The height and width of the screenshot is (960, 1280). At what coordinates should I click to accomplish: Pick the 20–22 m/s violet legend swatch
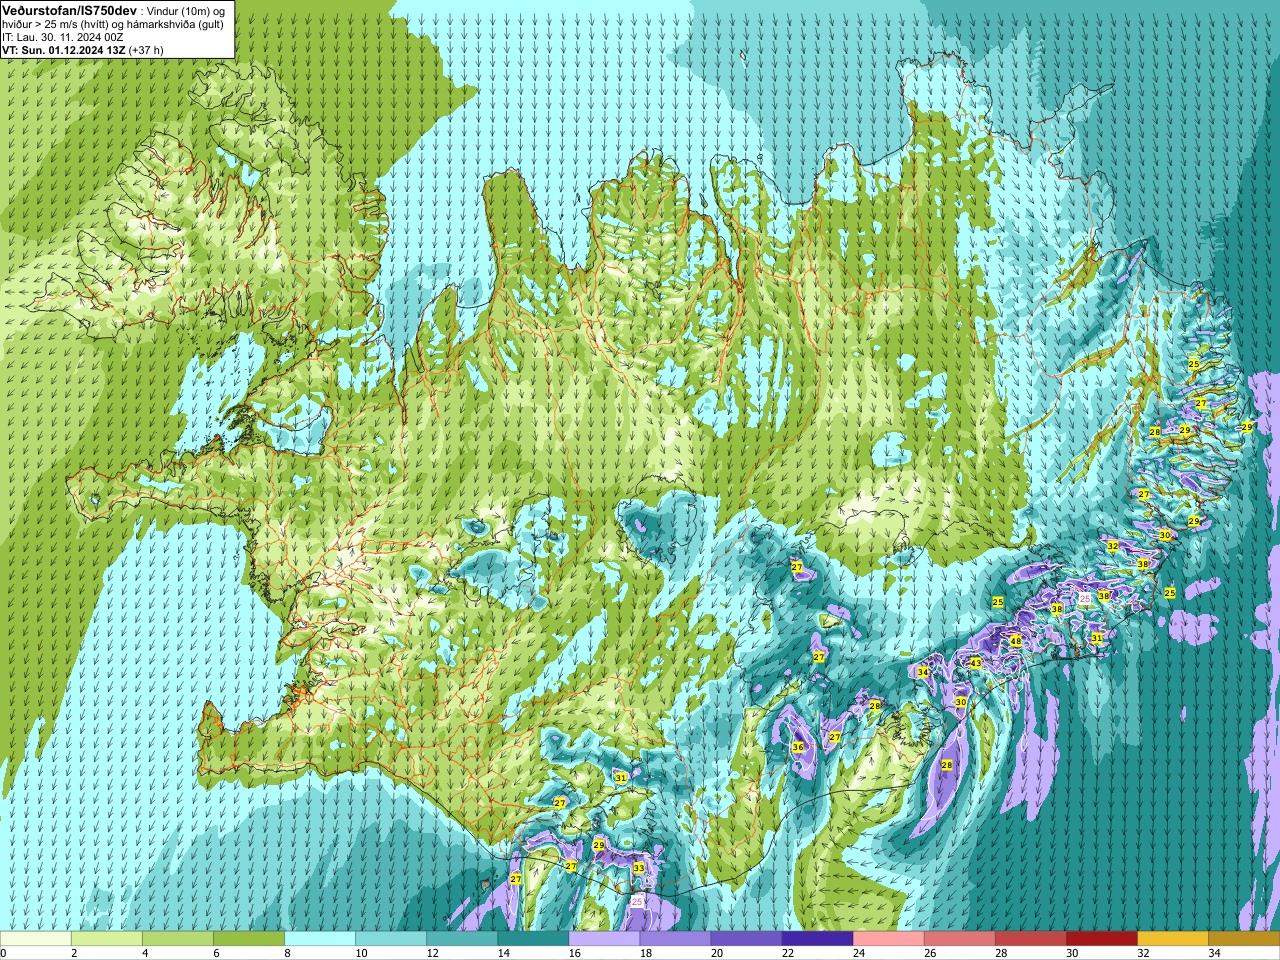point(746,939)
